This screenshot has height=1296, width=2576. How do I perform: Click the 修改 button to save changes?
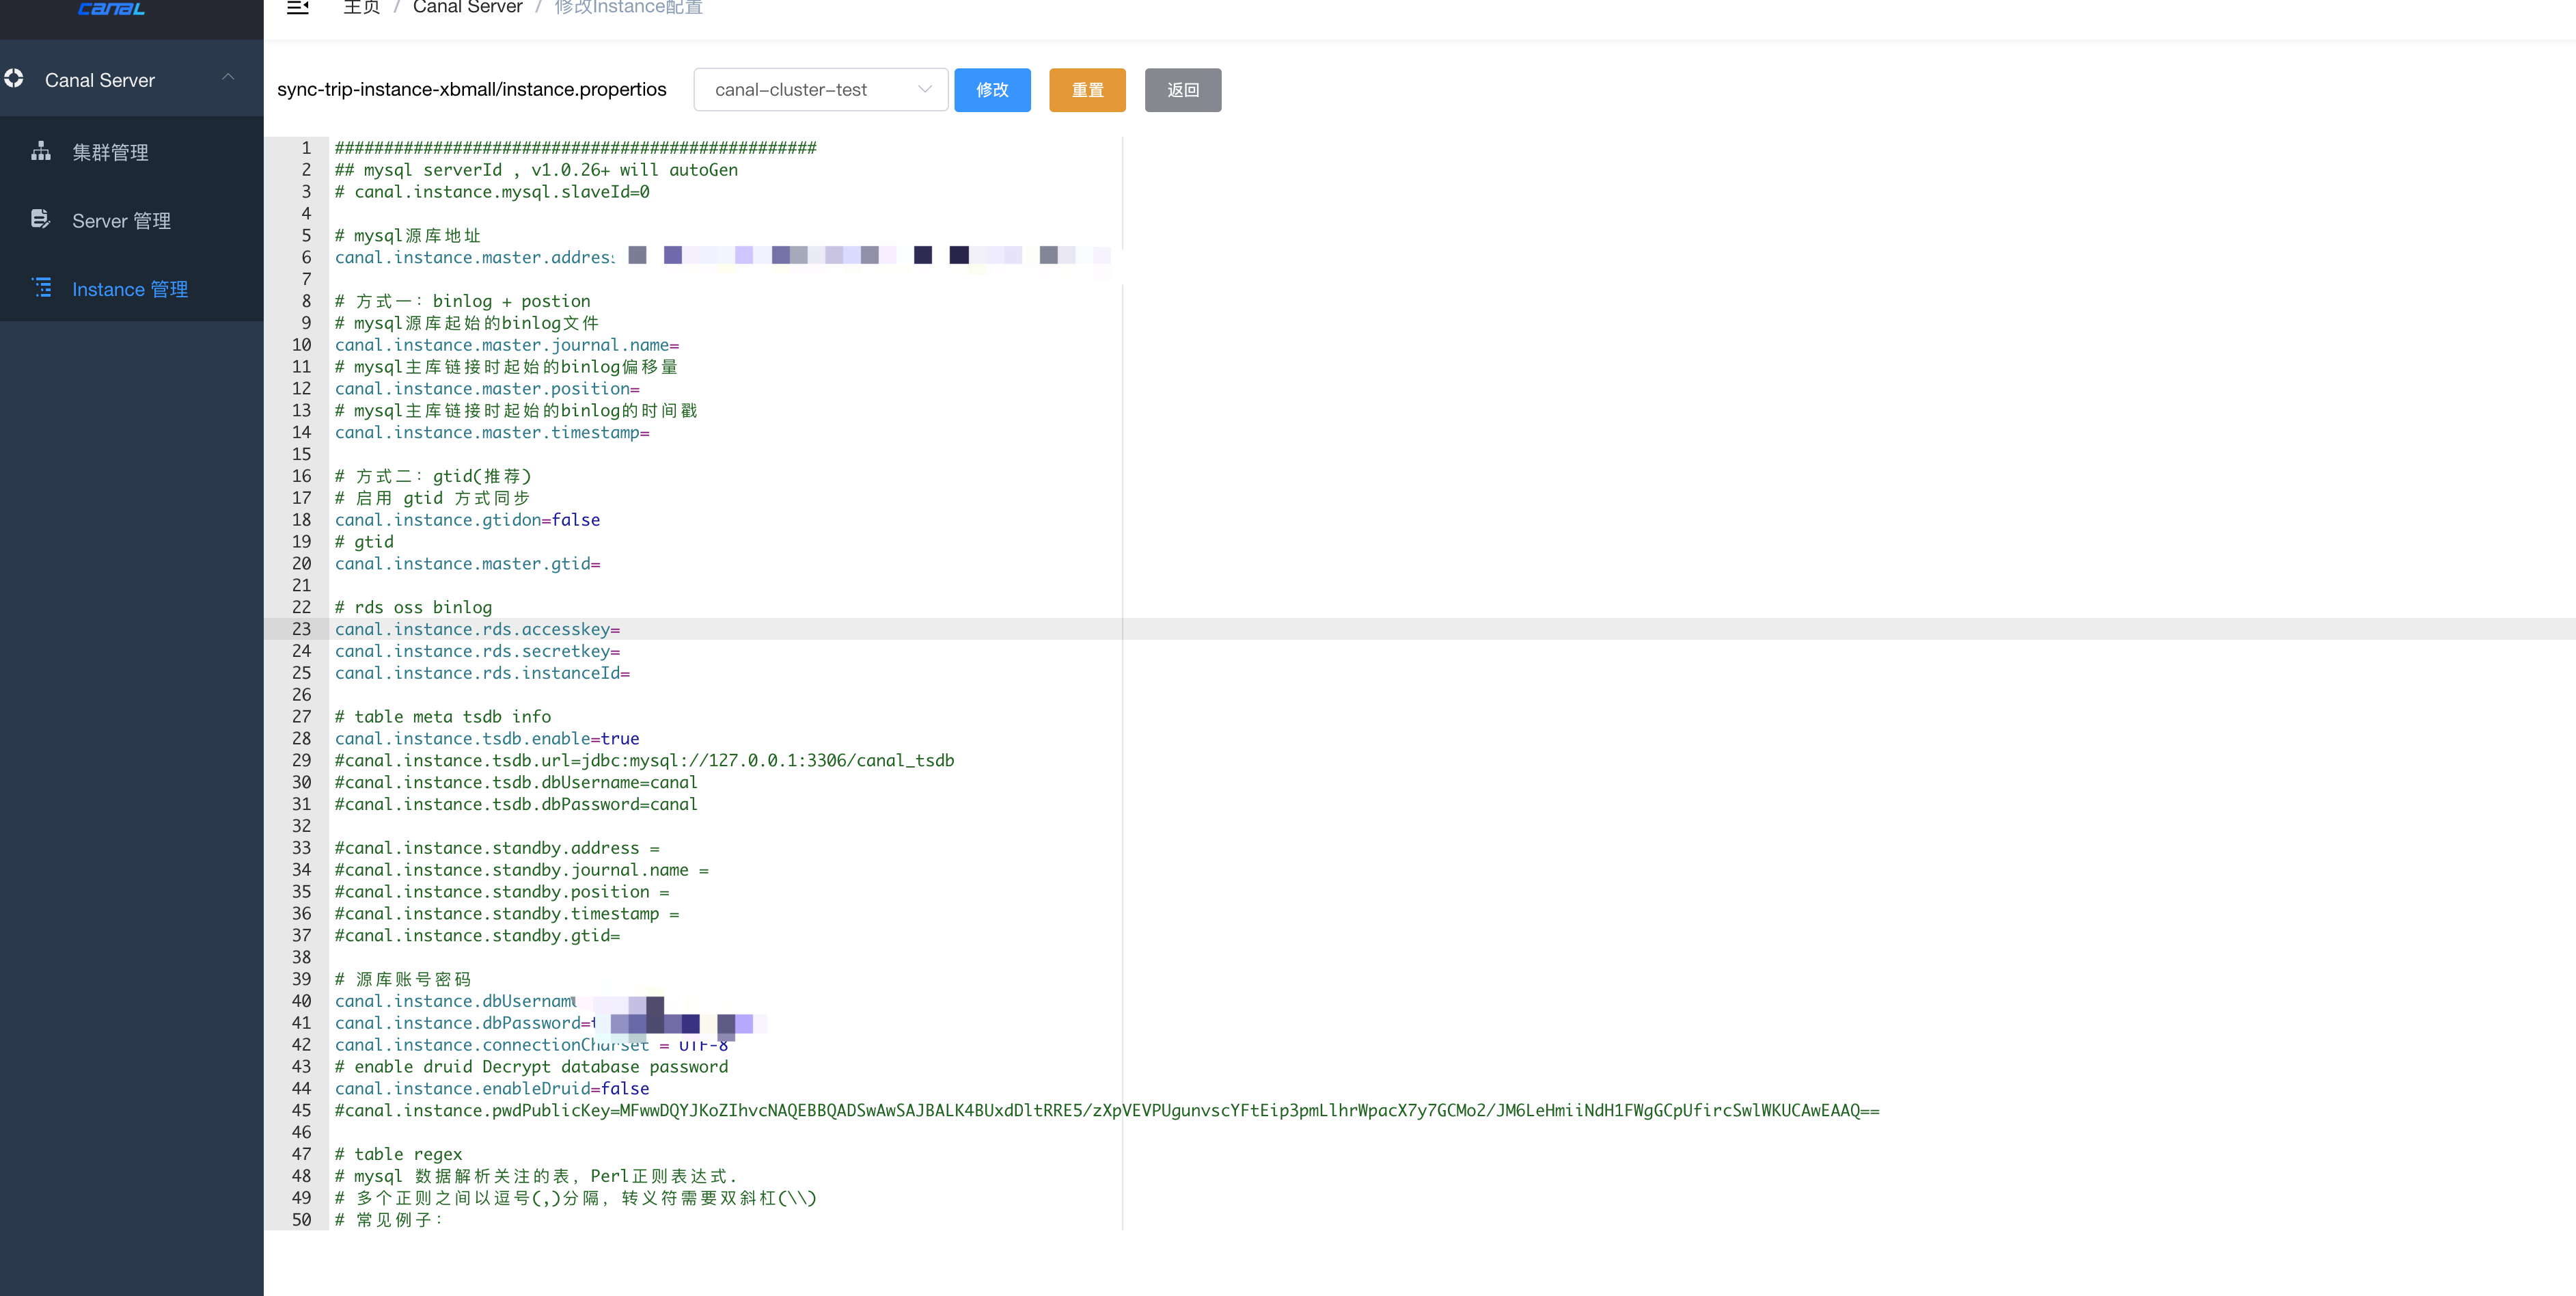[992, 89]
